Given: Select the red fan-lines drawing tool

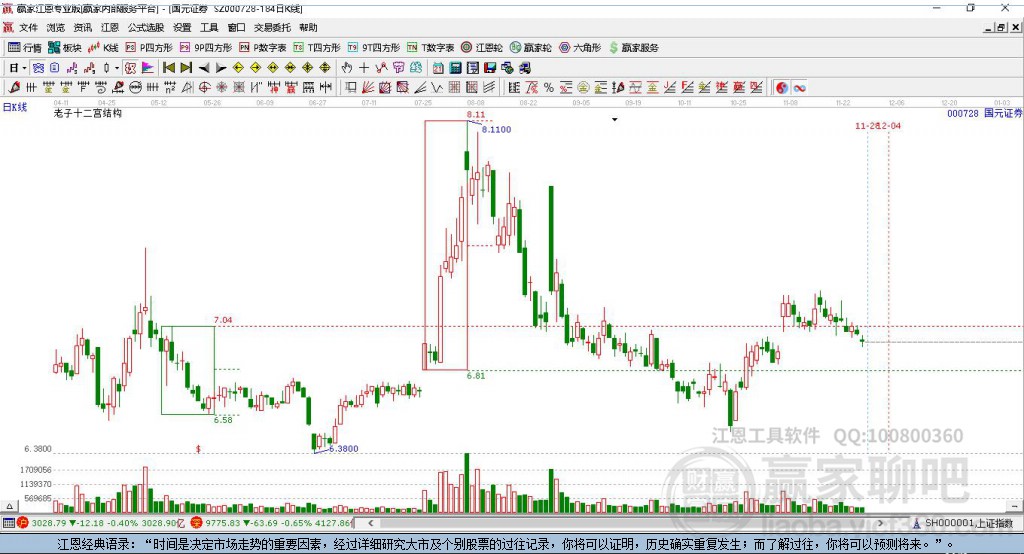Looking at the screenshot, I should click(367, 88).
